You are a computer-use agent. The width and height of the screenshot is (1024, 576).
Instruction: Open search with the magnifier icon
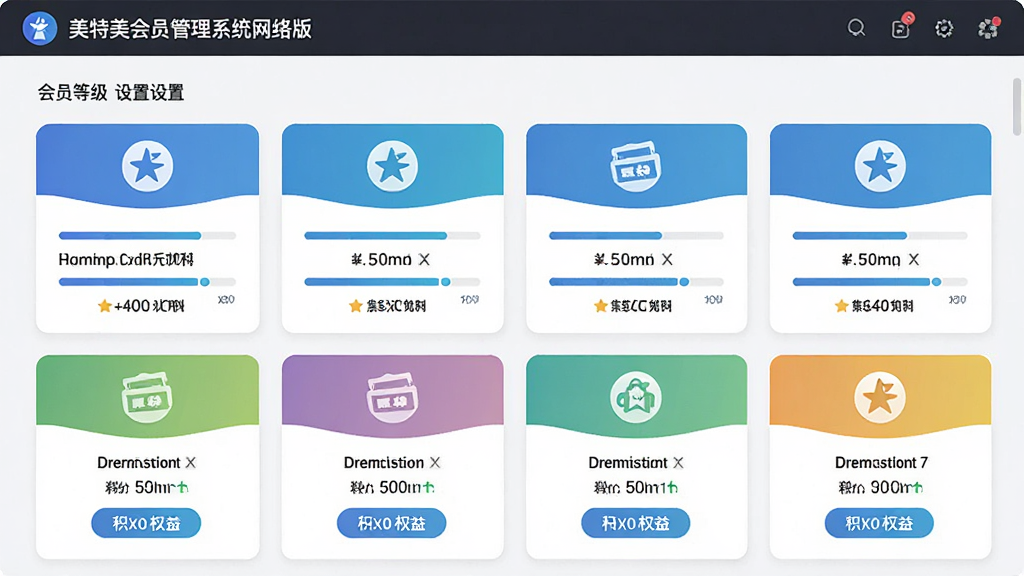pyautogui.click(x=856, y=28)
